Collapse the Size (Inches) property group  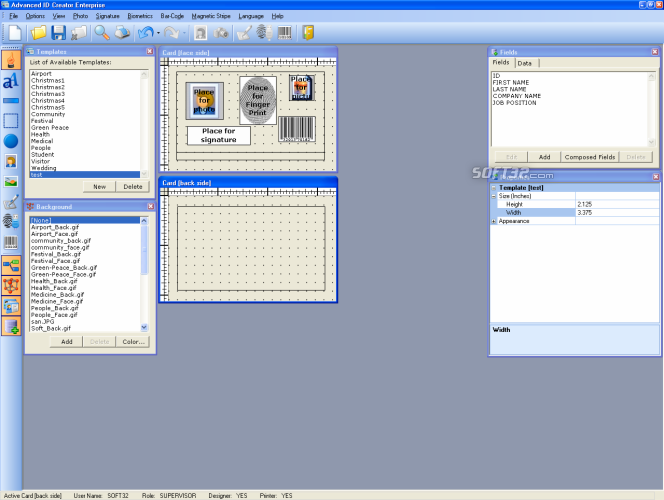point(494,196)
